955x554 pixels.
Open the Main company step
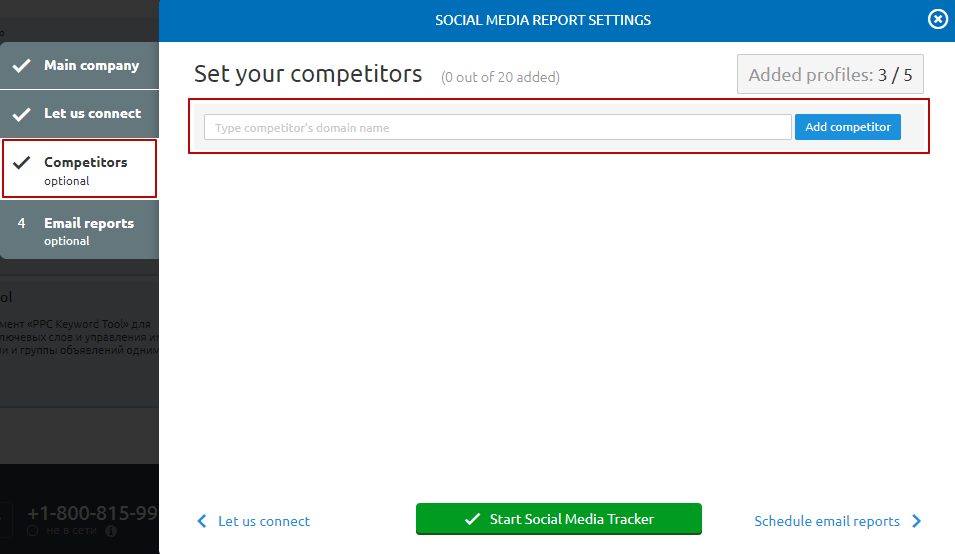(x=79, y=65)
